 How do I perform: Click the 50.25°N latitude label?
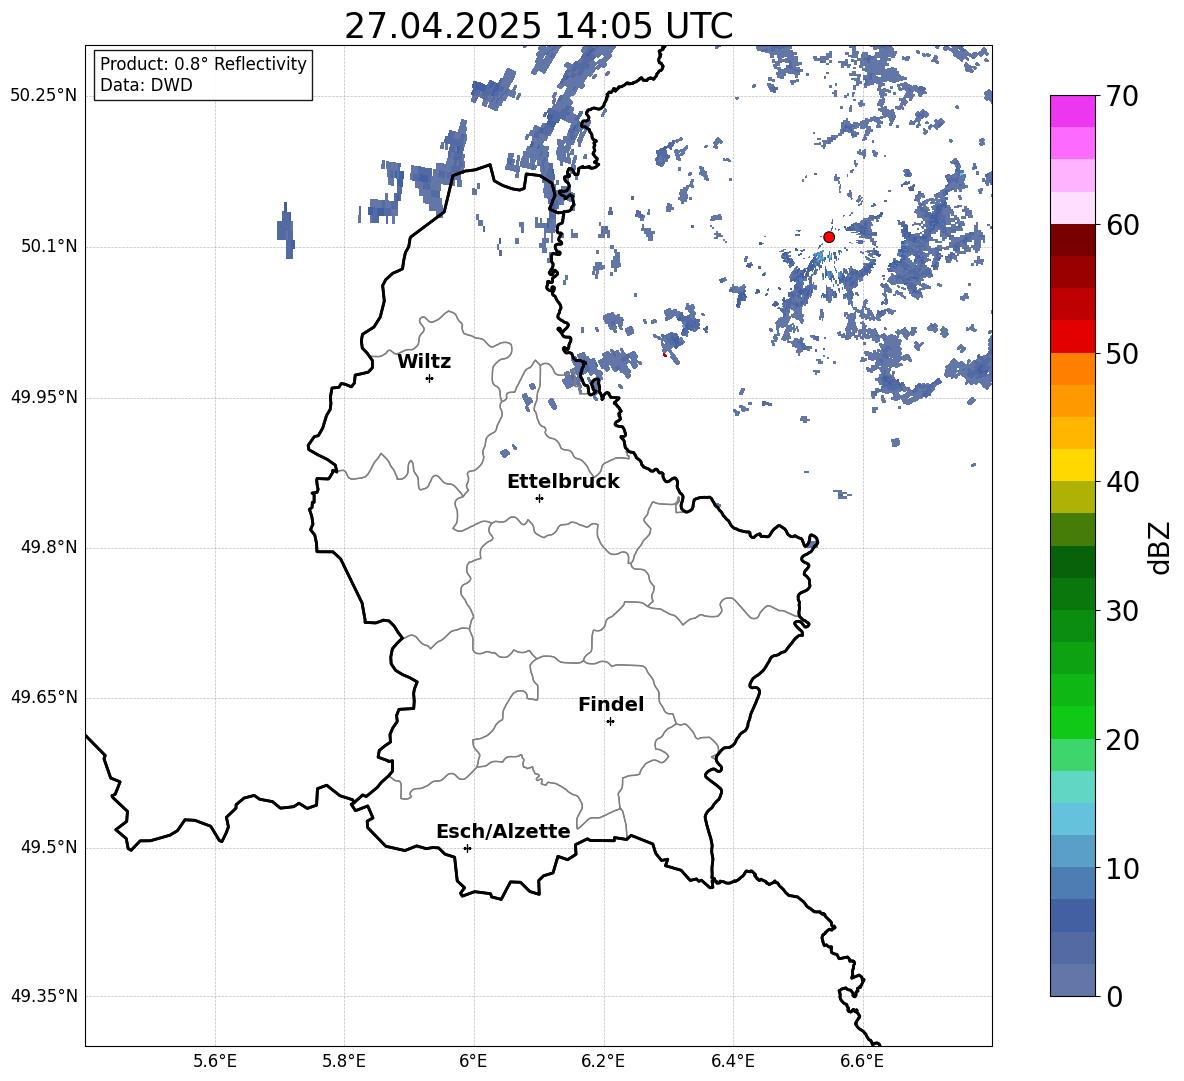pos(44,96)
